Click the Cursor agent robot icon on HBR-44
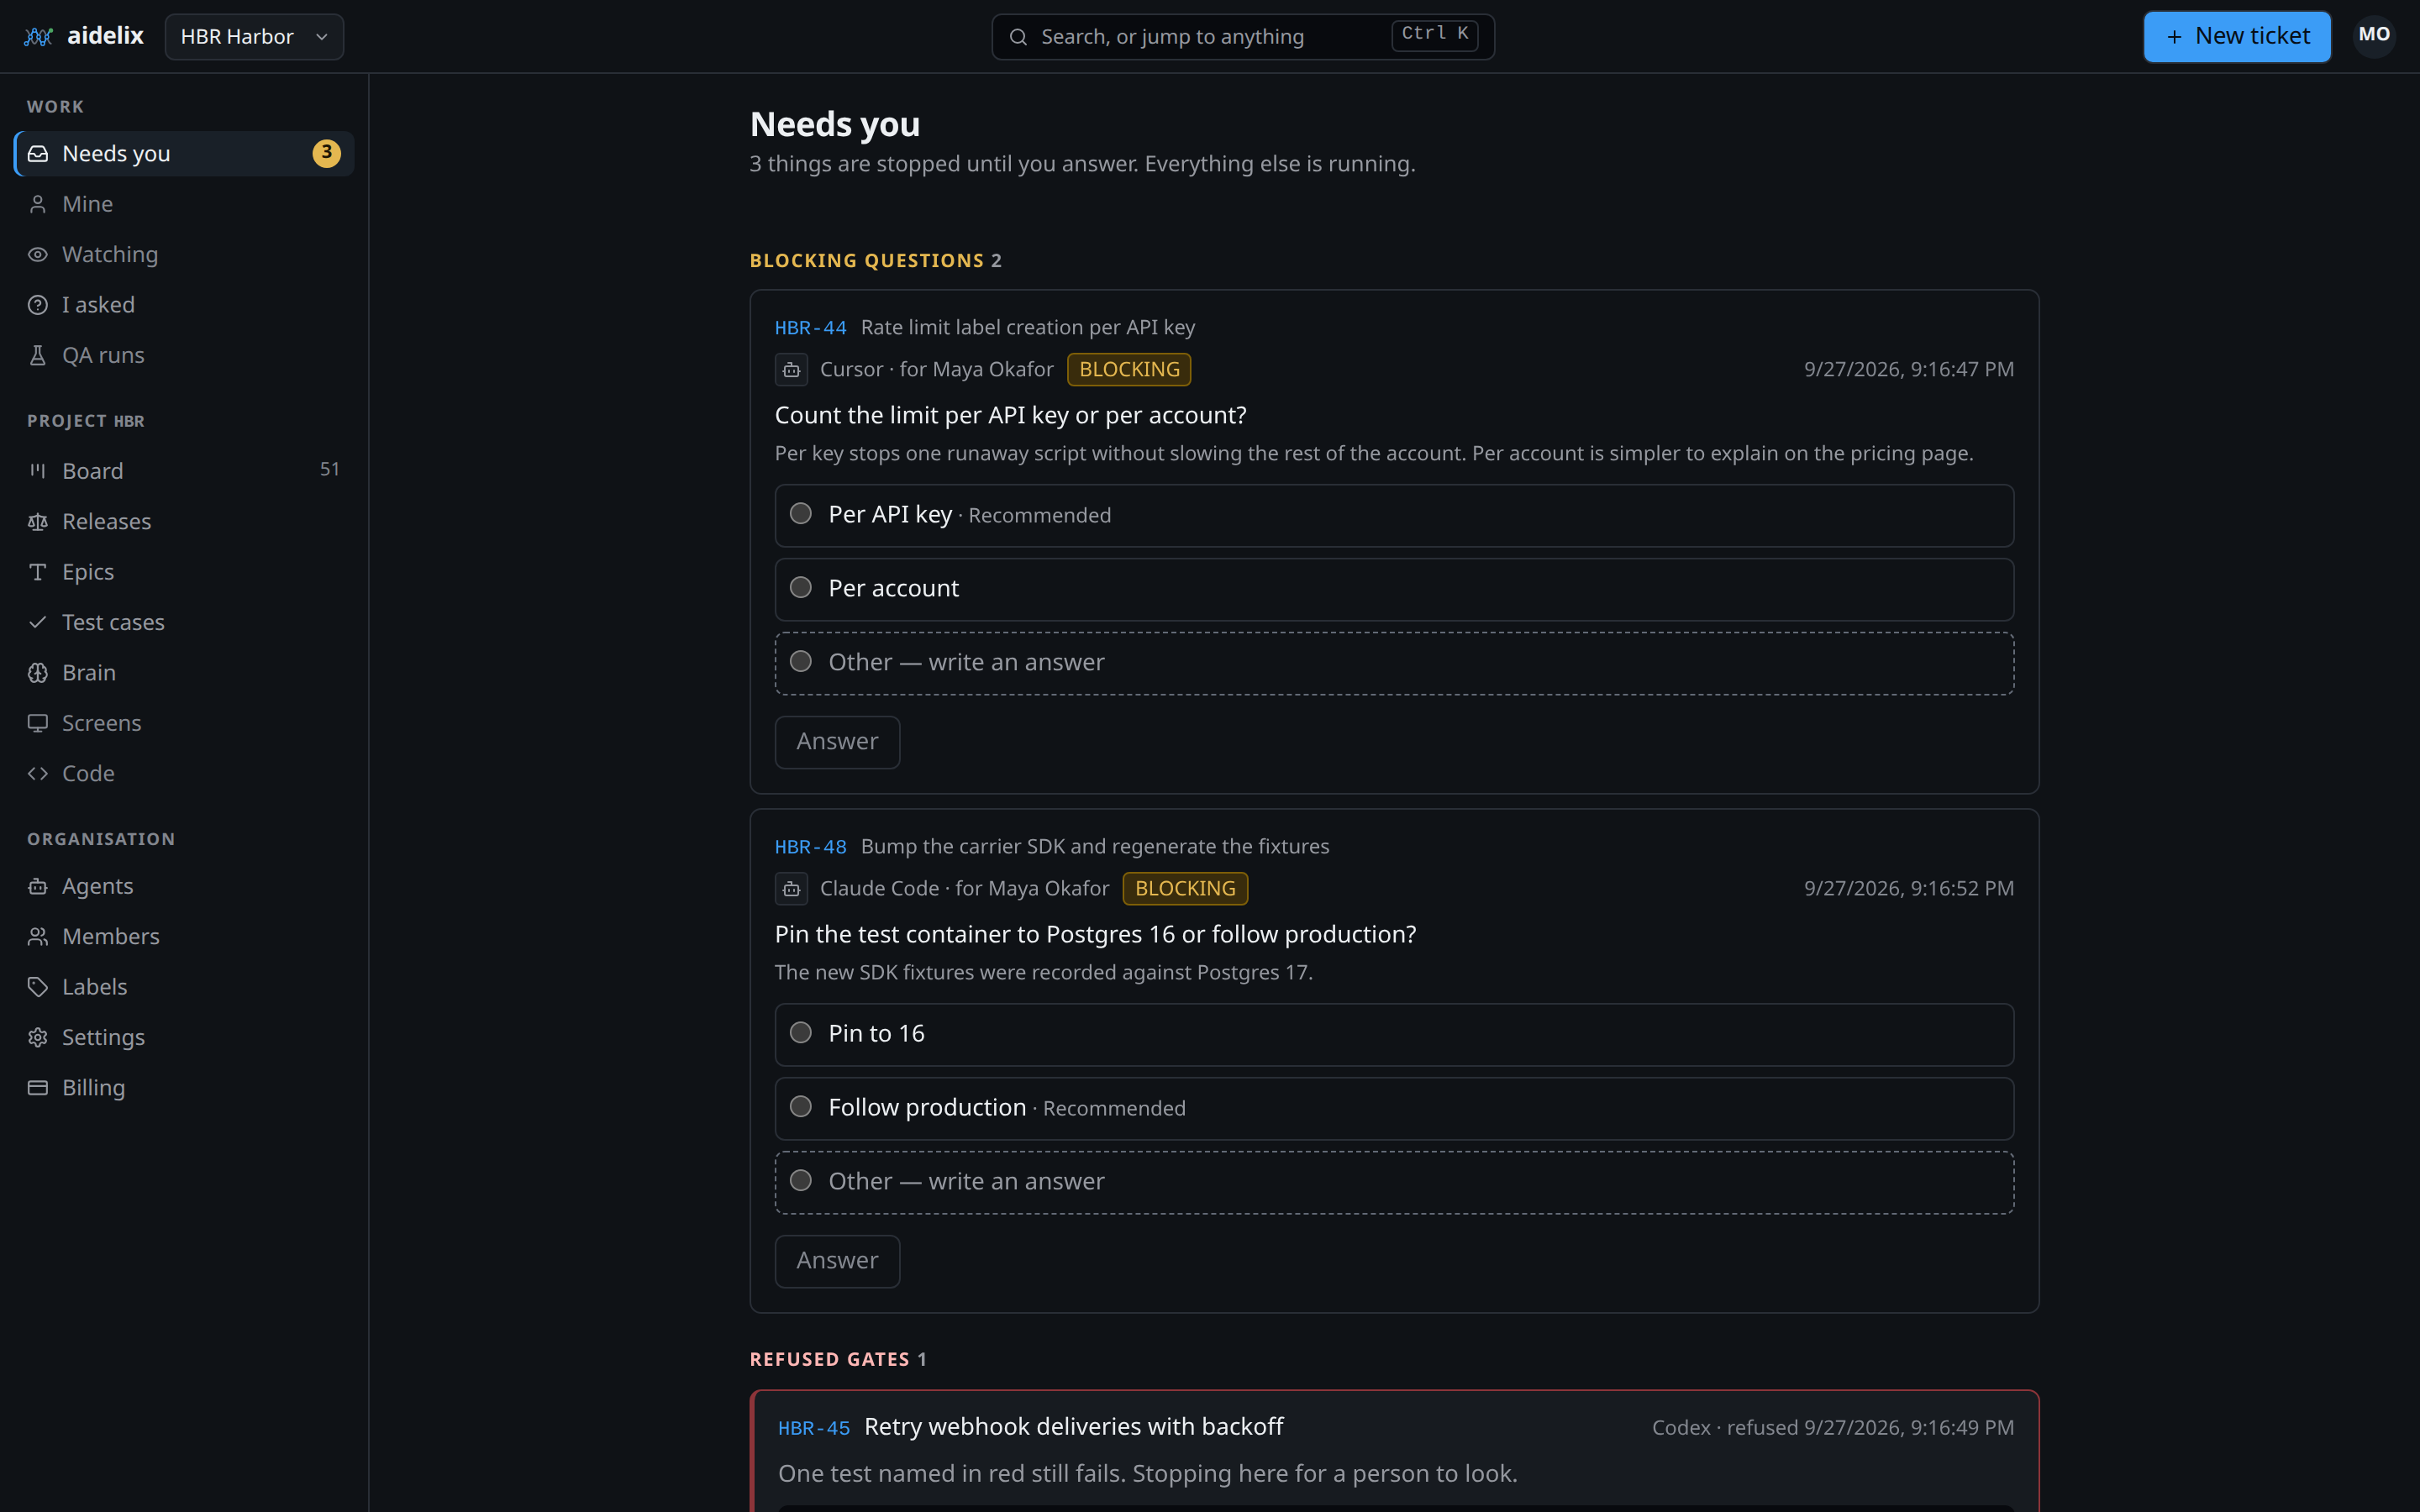This screenshot has height=1512, width=2420. click(791, 370)
